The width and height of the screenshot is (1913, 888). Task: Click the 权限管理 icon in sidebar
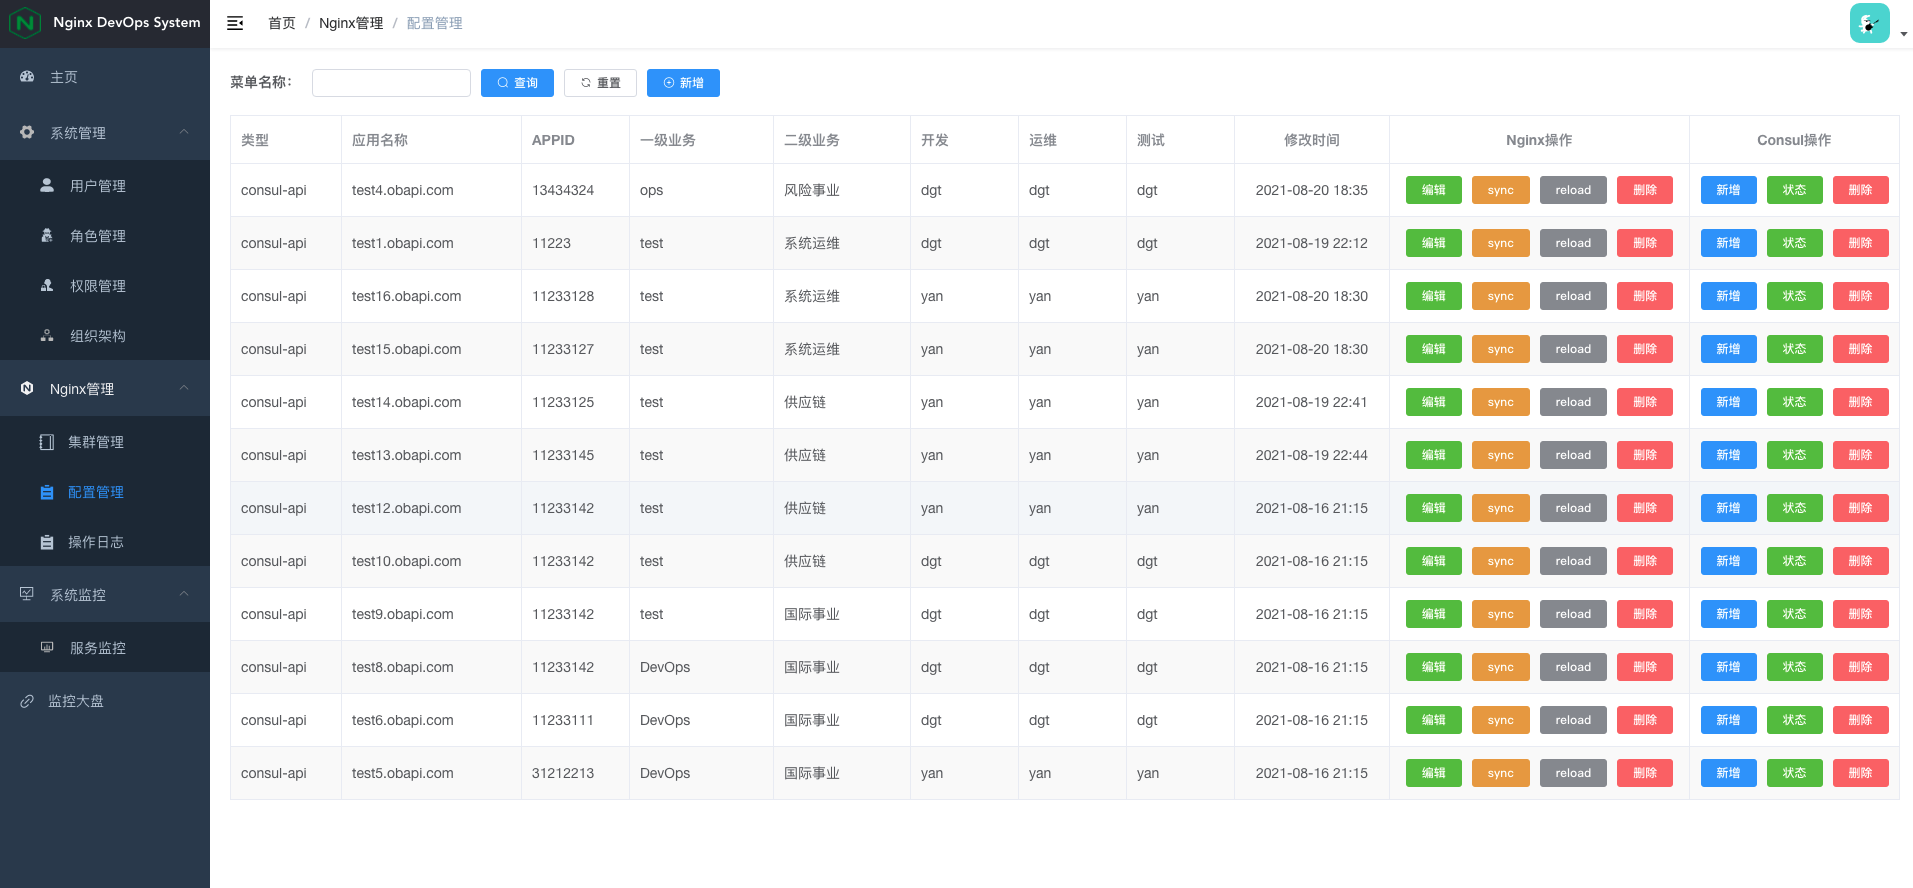click(47, 285)
